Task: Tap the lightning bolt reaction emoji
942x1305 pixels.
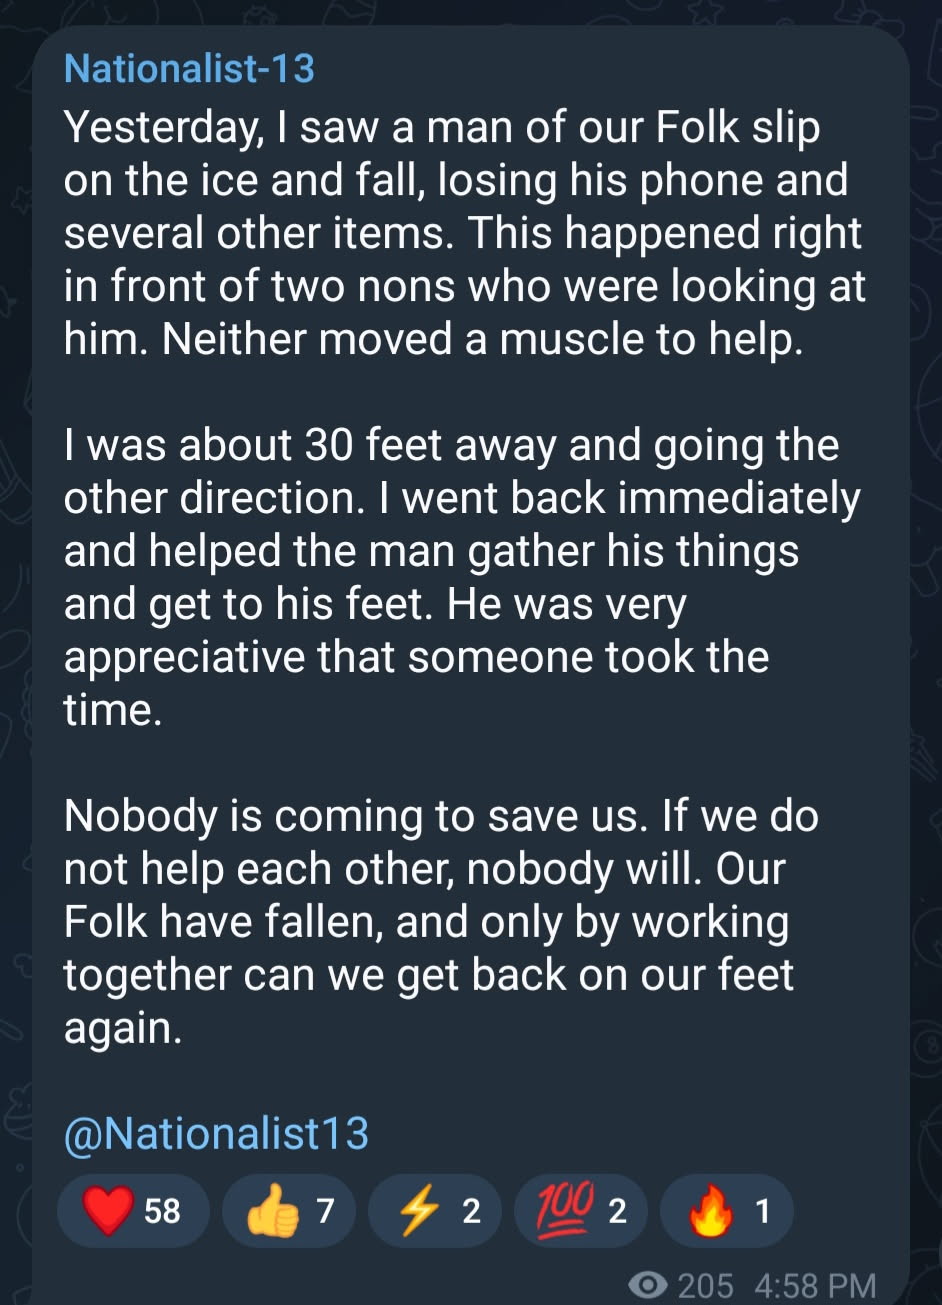Action: (419, 1211)
